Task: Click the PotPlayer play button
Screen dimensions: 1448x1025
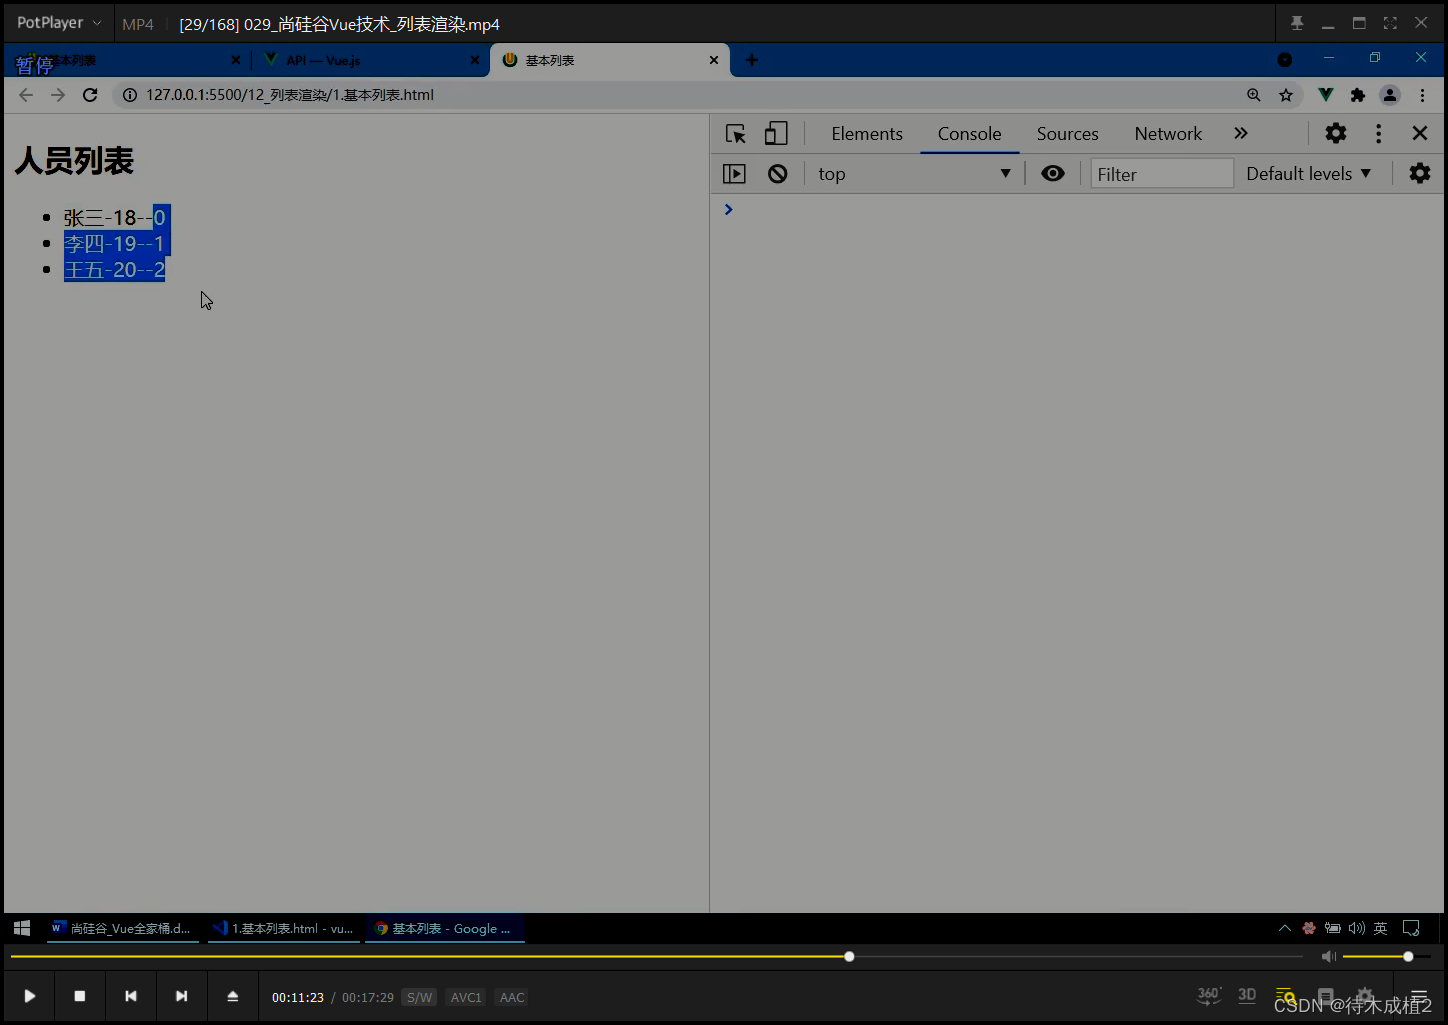Action: click(30, 996)
